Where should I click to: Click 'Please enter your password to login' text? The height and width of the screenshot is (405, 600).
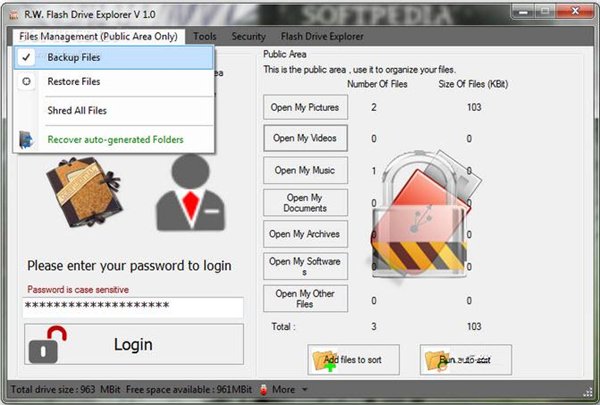pos(129,266)
